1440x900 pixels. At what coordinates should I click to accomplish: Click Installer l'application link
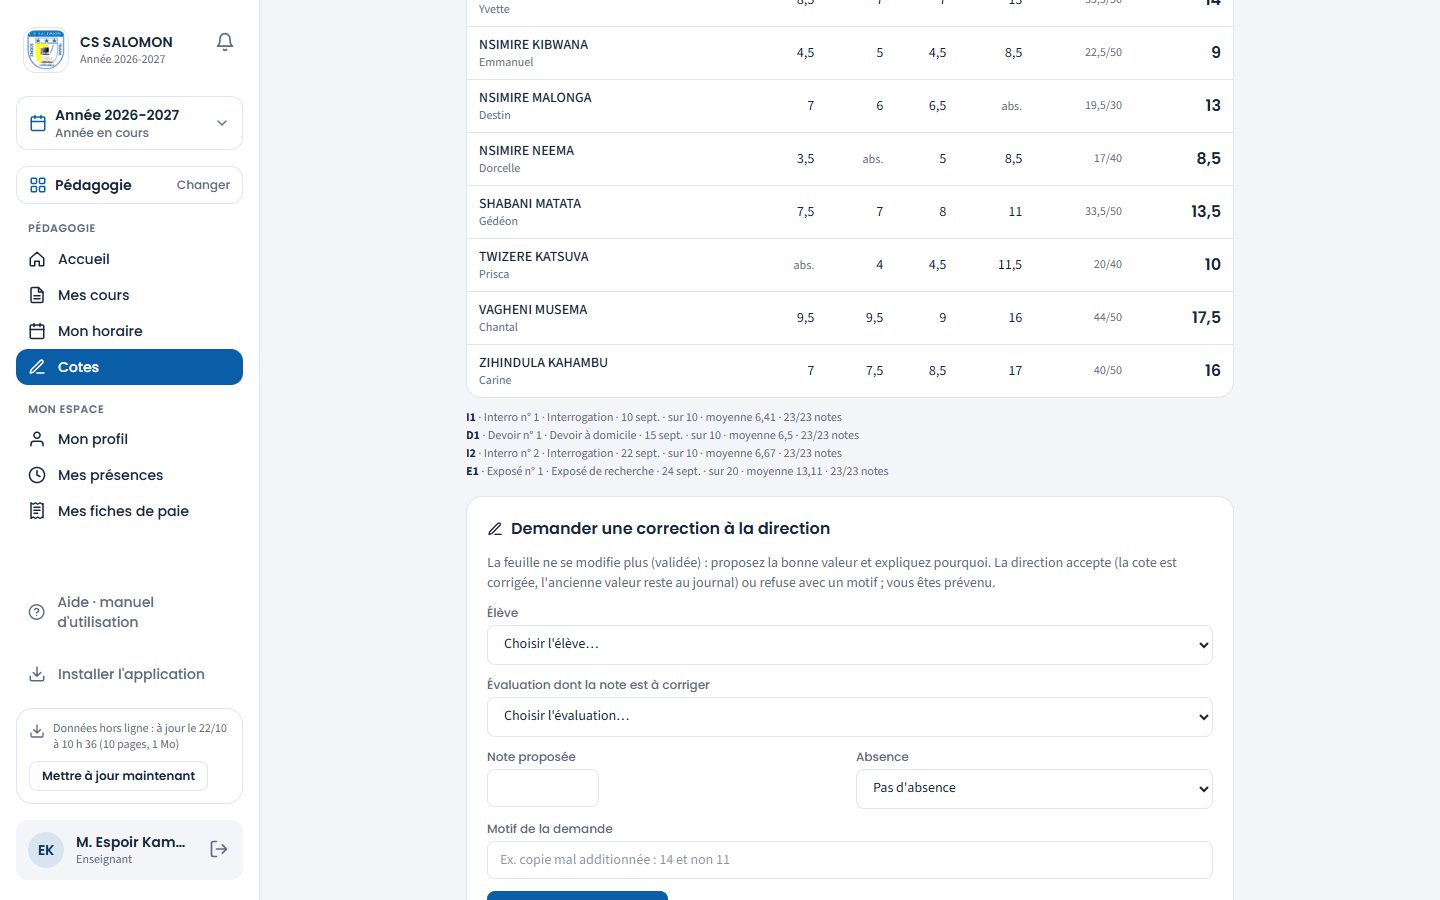click(129, 674)
